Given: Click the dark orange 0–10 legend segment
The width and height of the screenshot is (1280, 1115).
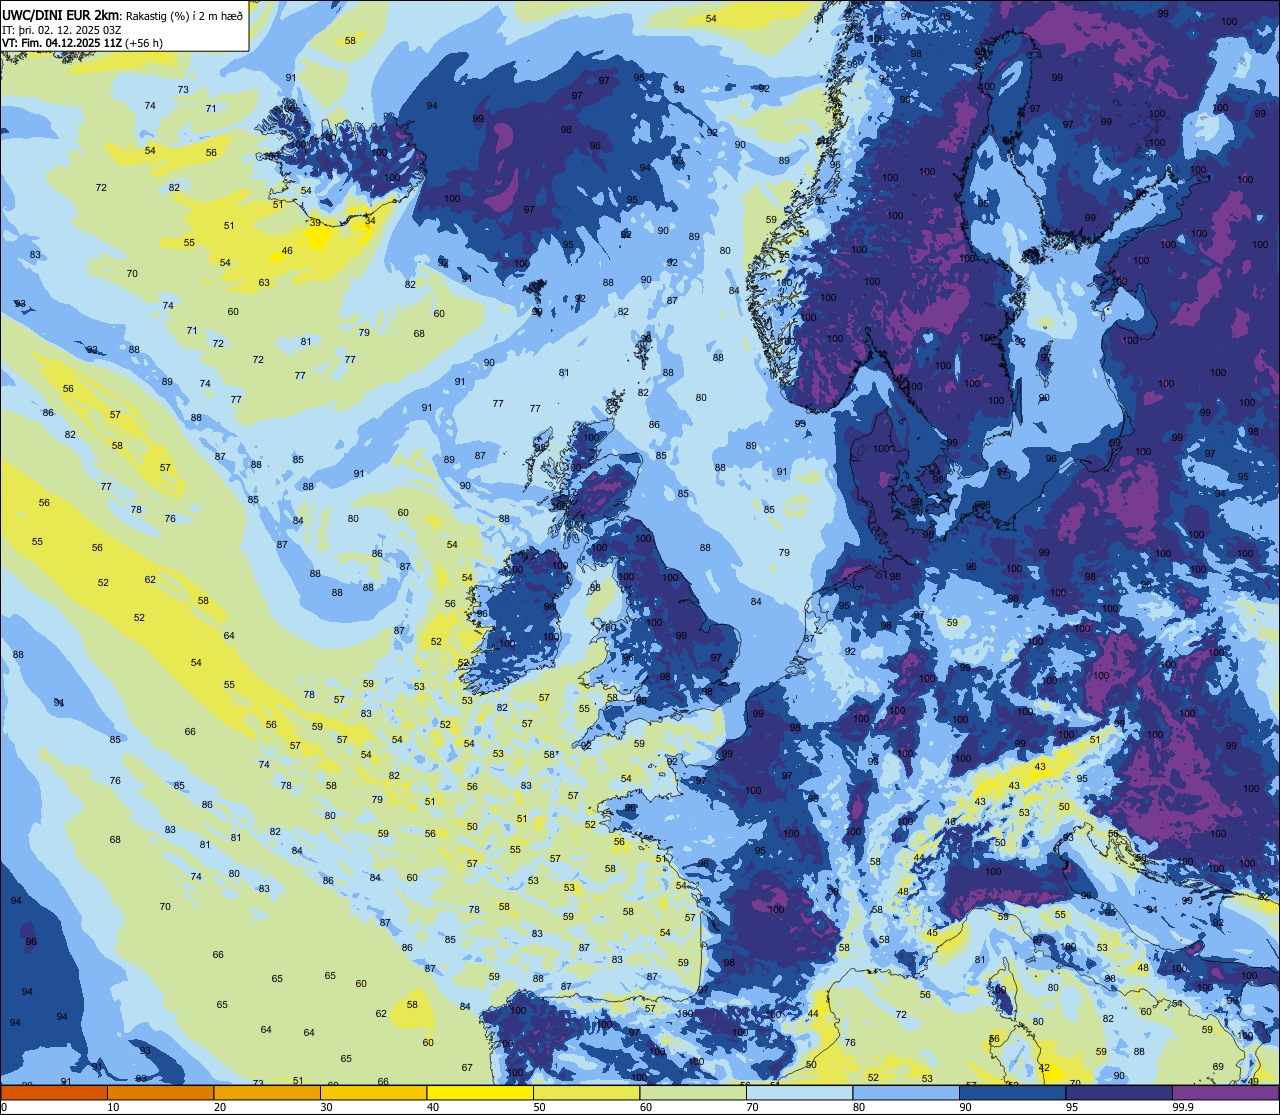Looking at the screenshot, I should click(x=54, y=1092).
